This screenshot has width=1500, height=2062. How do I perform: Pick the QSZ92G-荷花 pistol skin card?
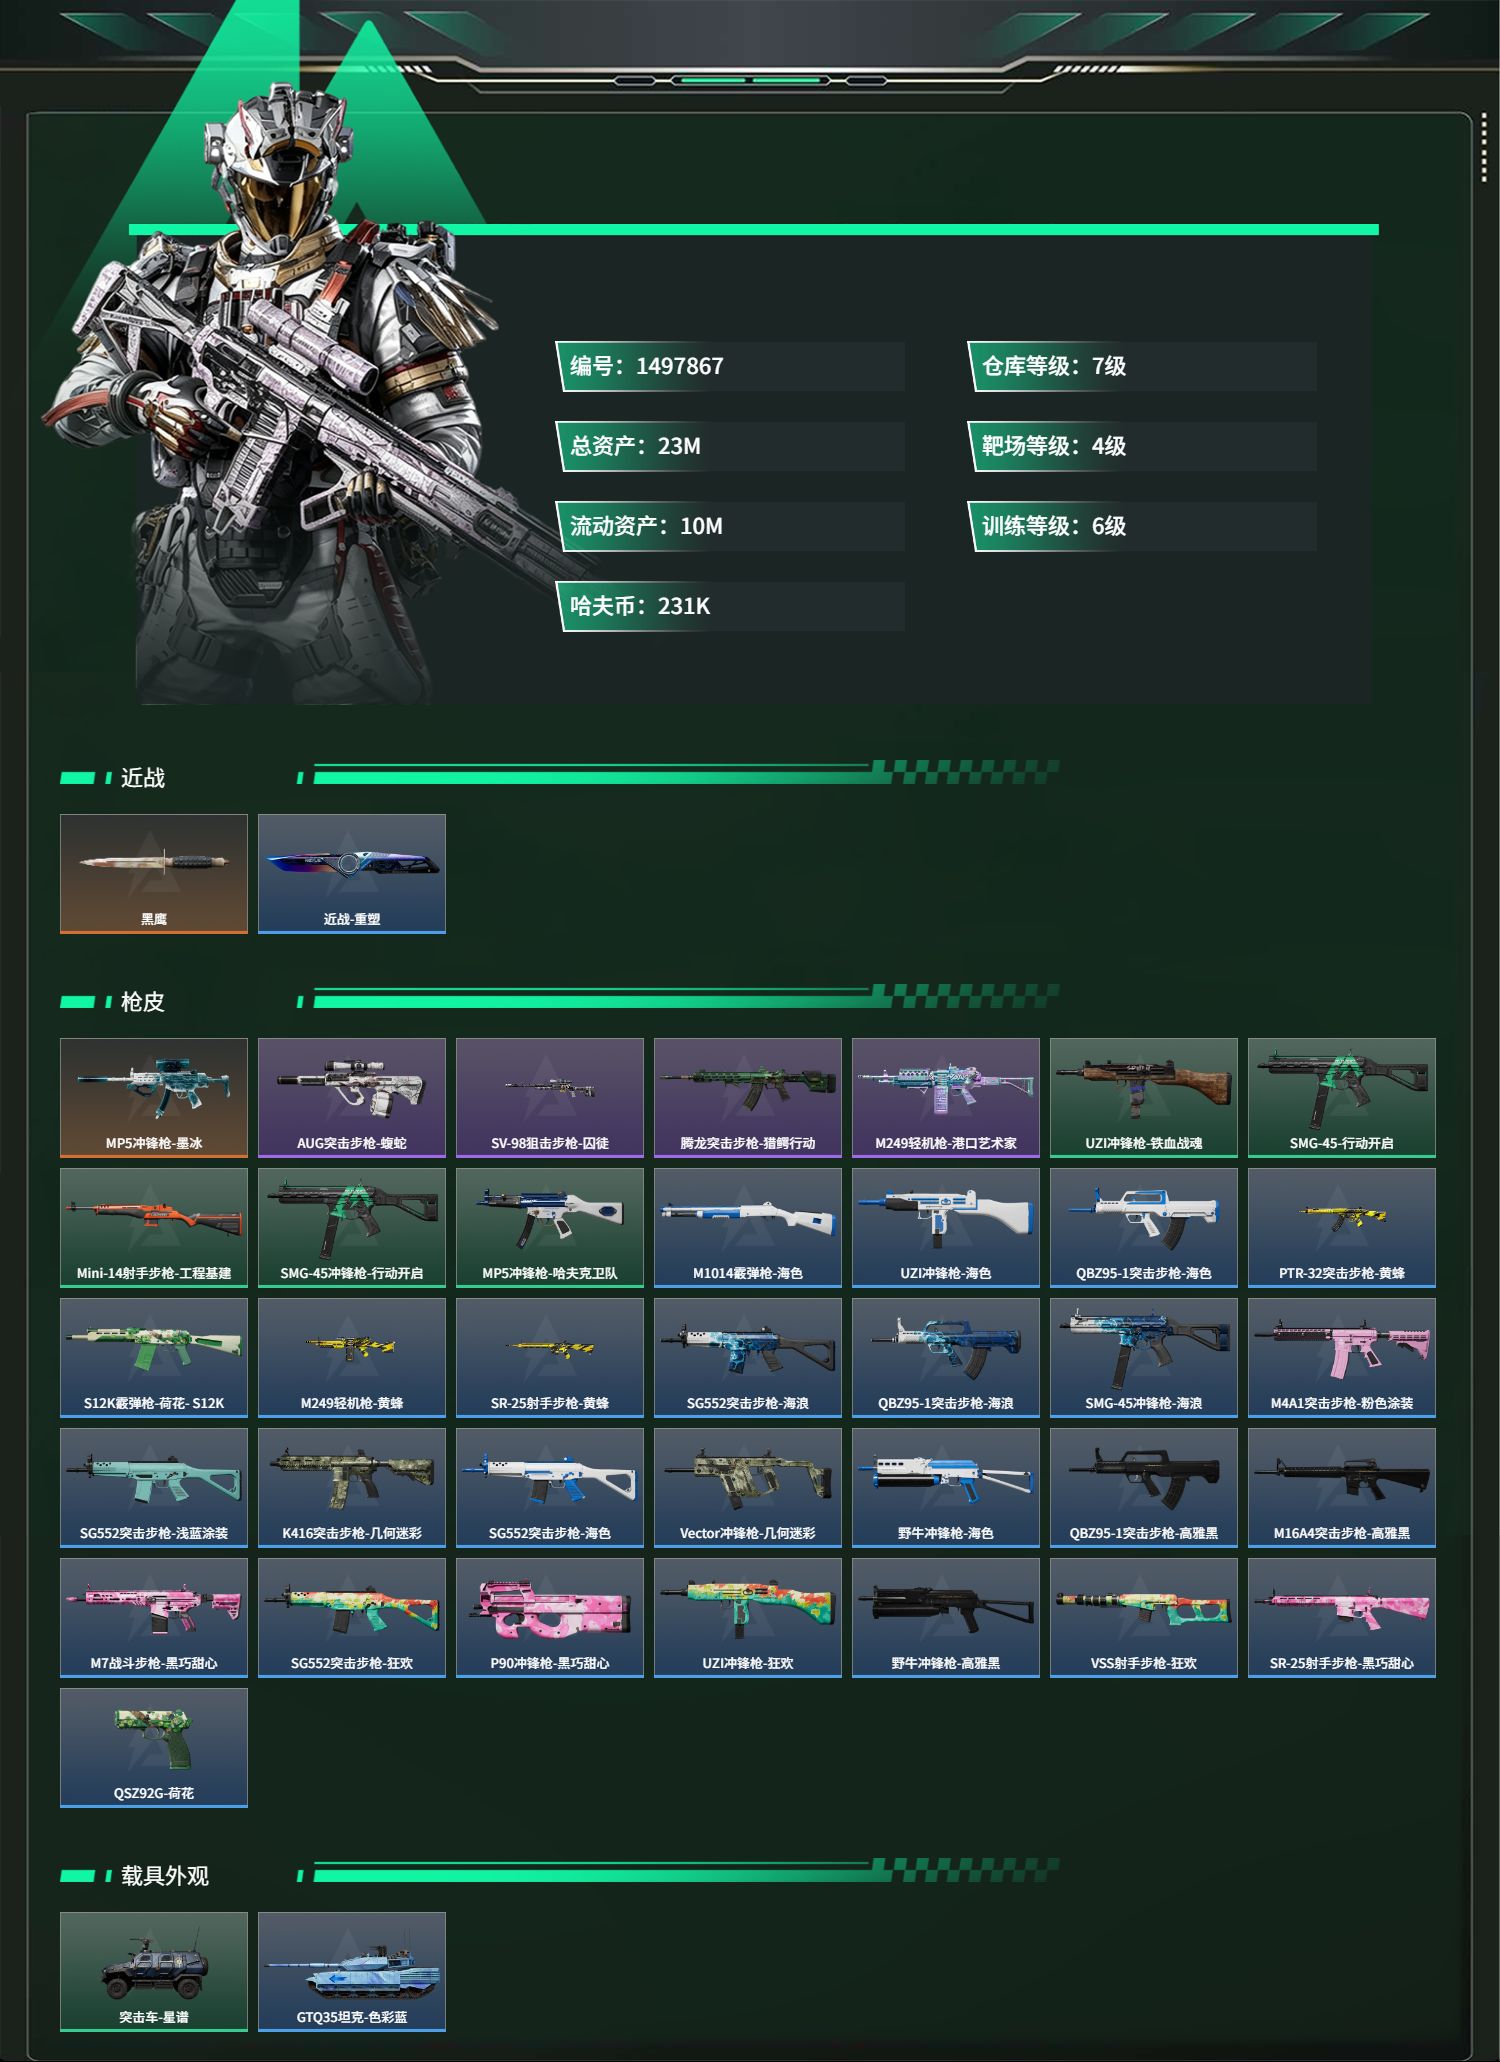click(154, 1748)
